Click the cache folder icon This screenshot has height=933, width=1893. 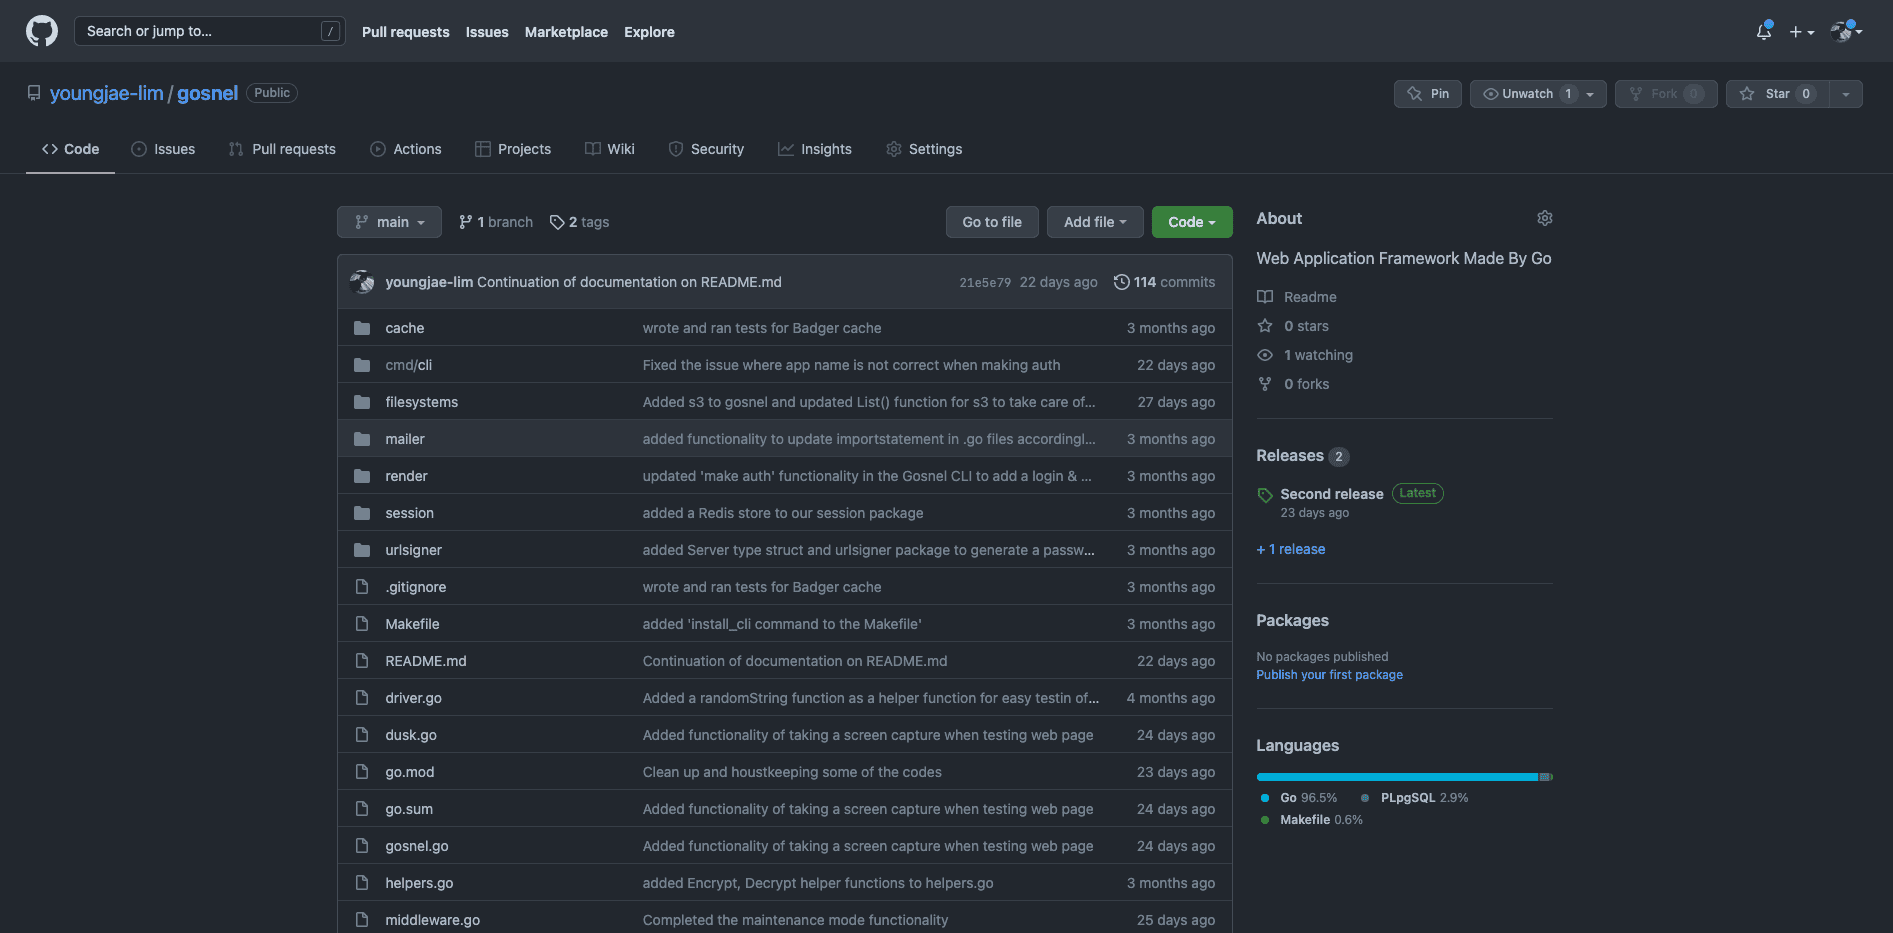362,328
